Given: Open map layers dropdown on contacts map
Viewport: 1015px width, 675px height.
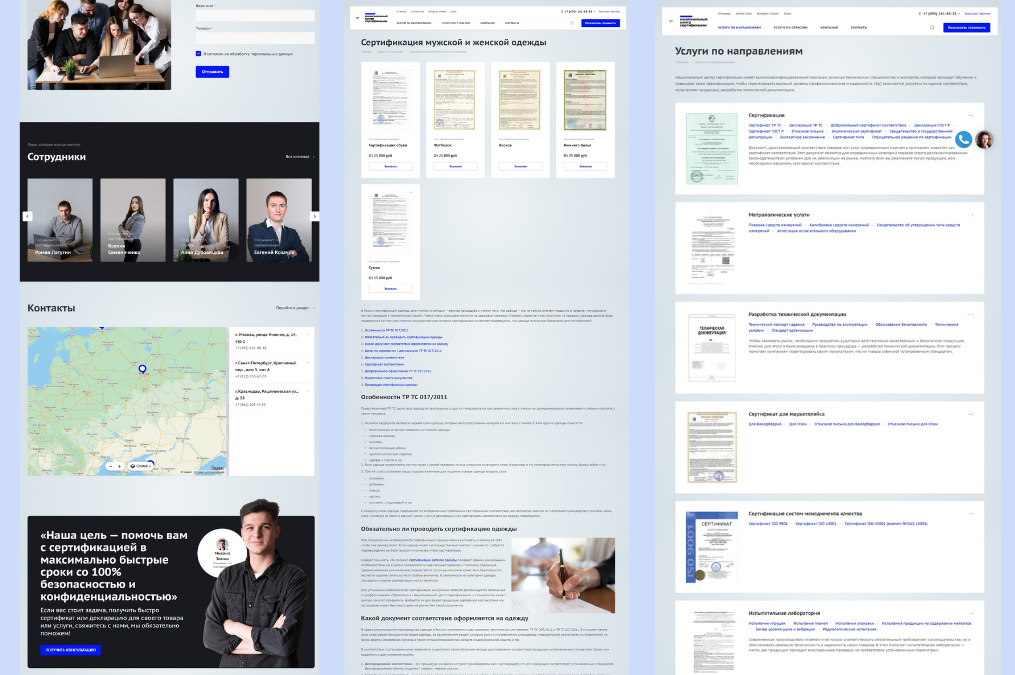Looking at the screenshot, I should (x=140, y=466).
